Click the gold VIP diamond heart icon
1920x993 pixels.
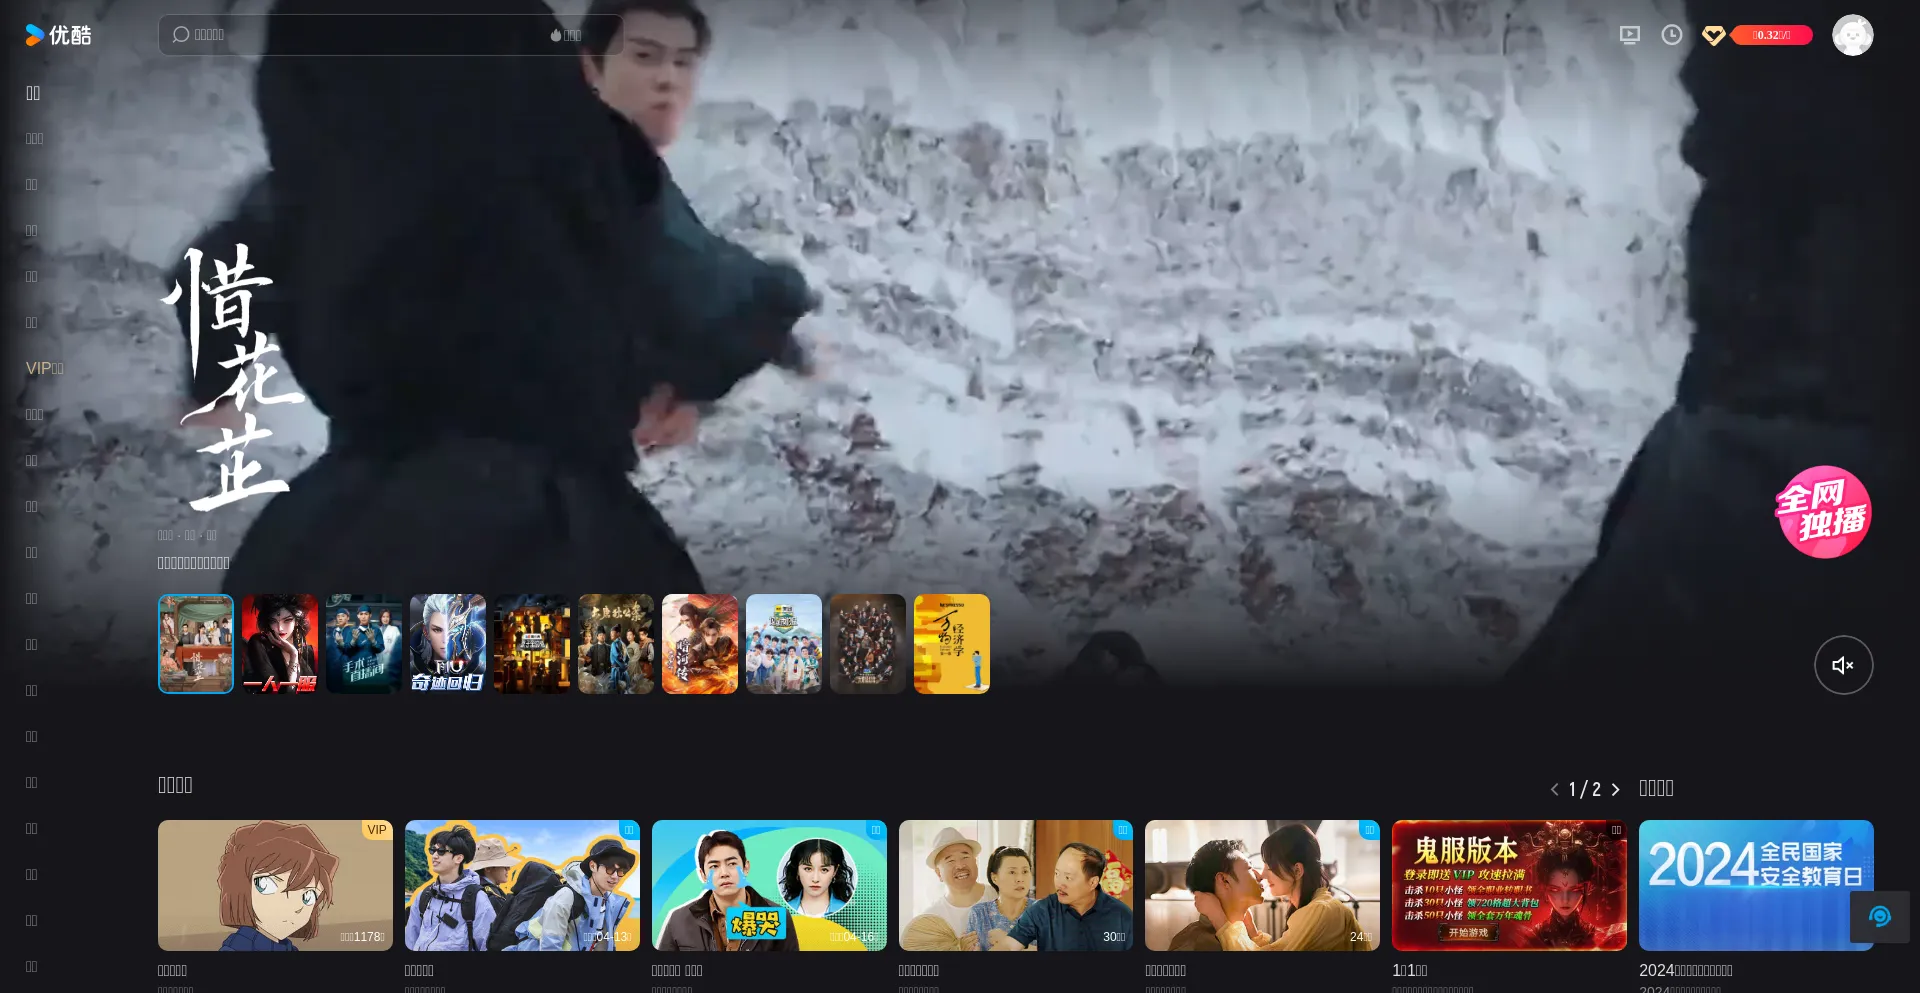click(1714, 35)
